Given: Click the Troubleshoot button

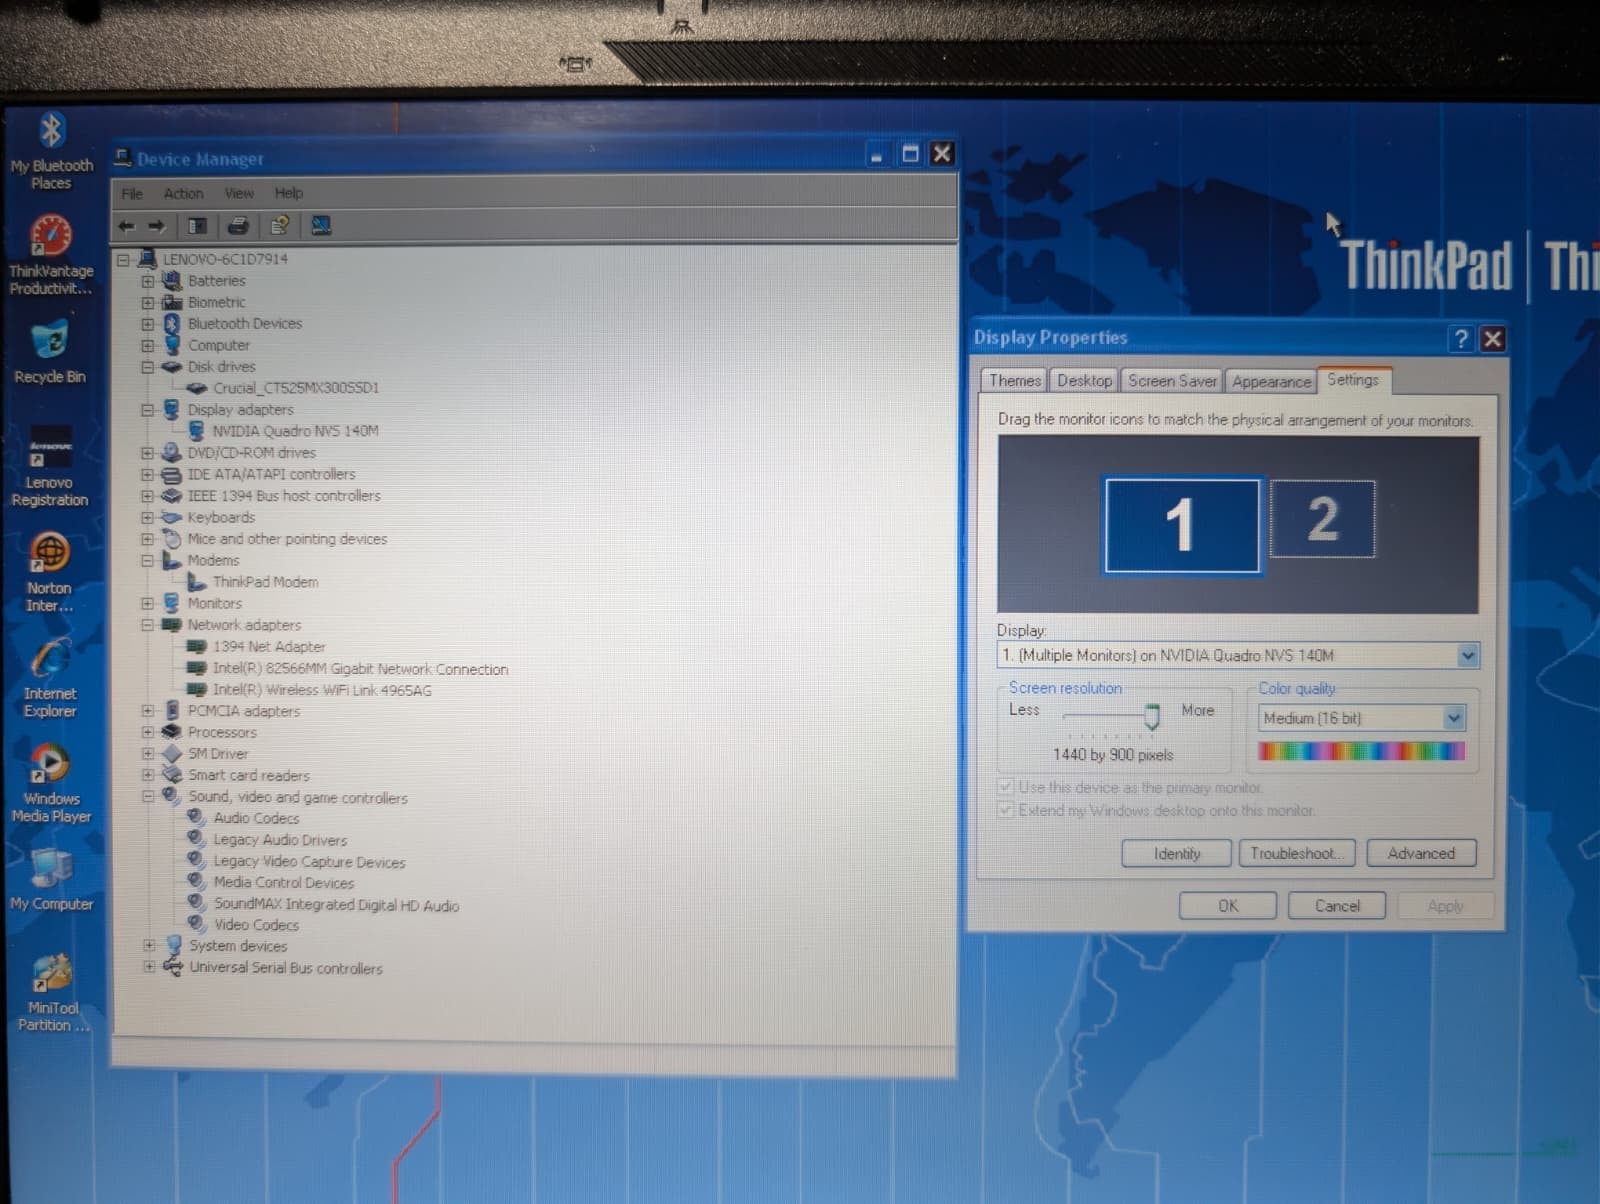Looking at the screenshot, I should tap(1297, 853).
